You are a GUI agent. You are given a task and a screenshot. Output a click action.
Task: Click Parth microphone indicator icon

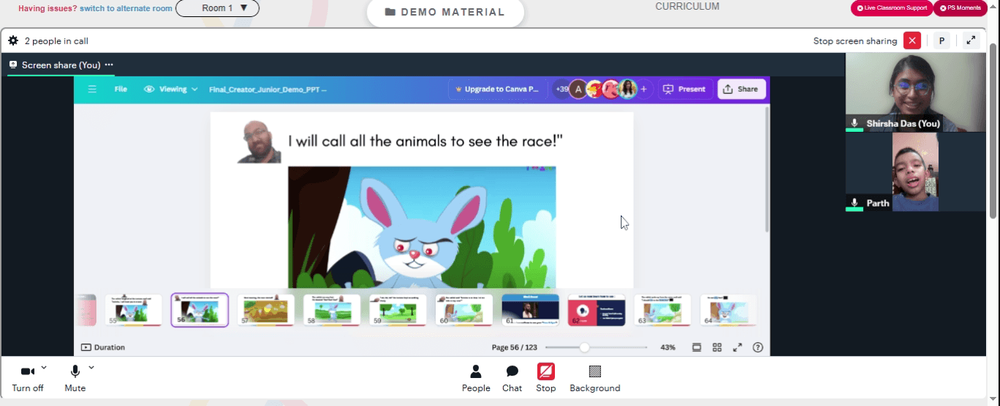coord(855,203)
